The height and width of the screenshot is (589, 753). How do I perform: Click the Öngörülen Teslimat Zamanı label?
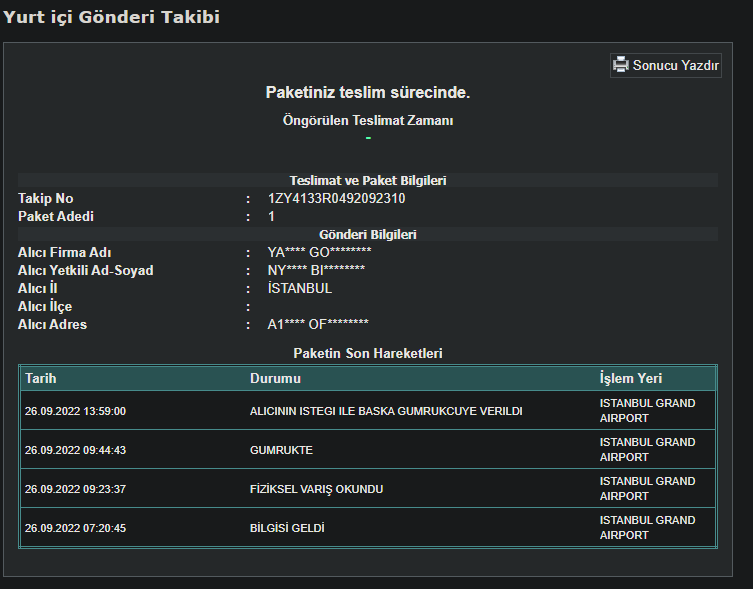368,120
